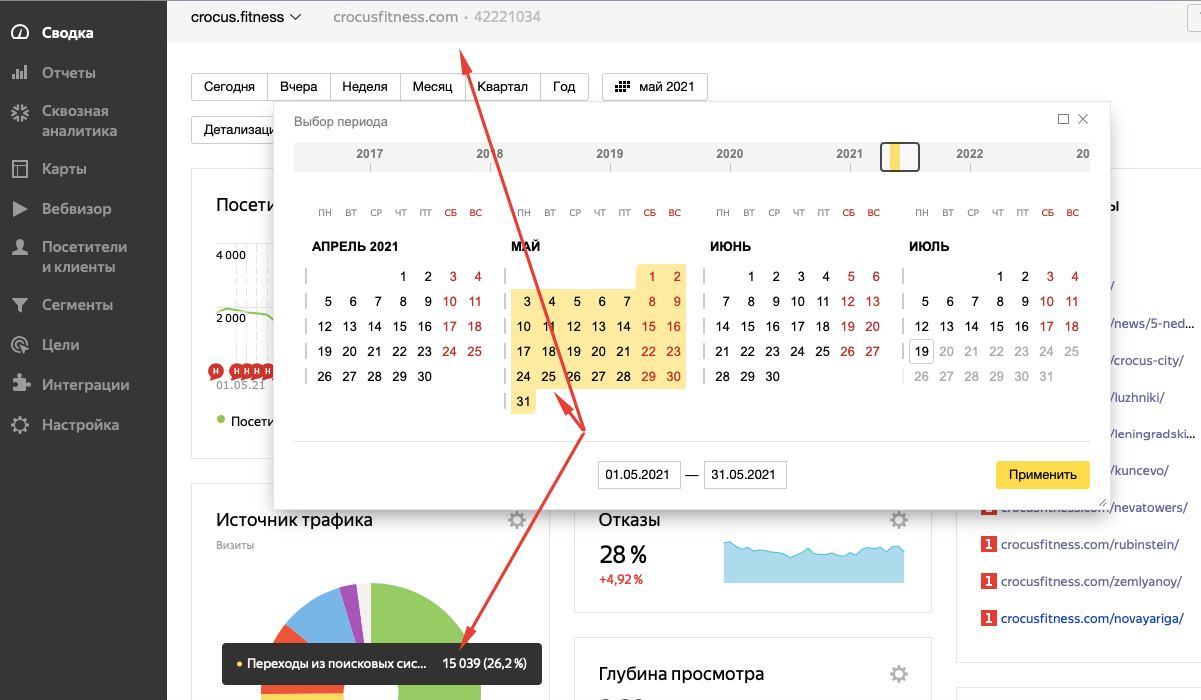
Task: Jump to year 2020 on the timeline
Action: point(729,154)
